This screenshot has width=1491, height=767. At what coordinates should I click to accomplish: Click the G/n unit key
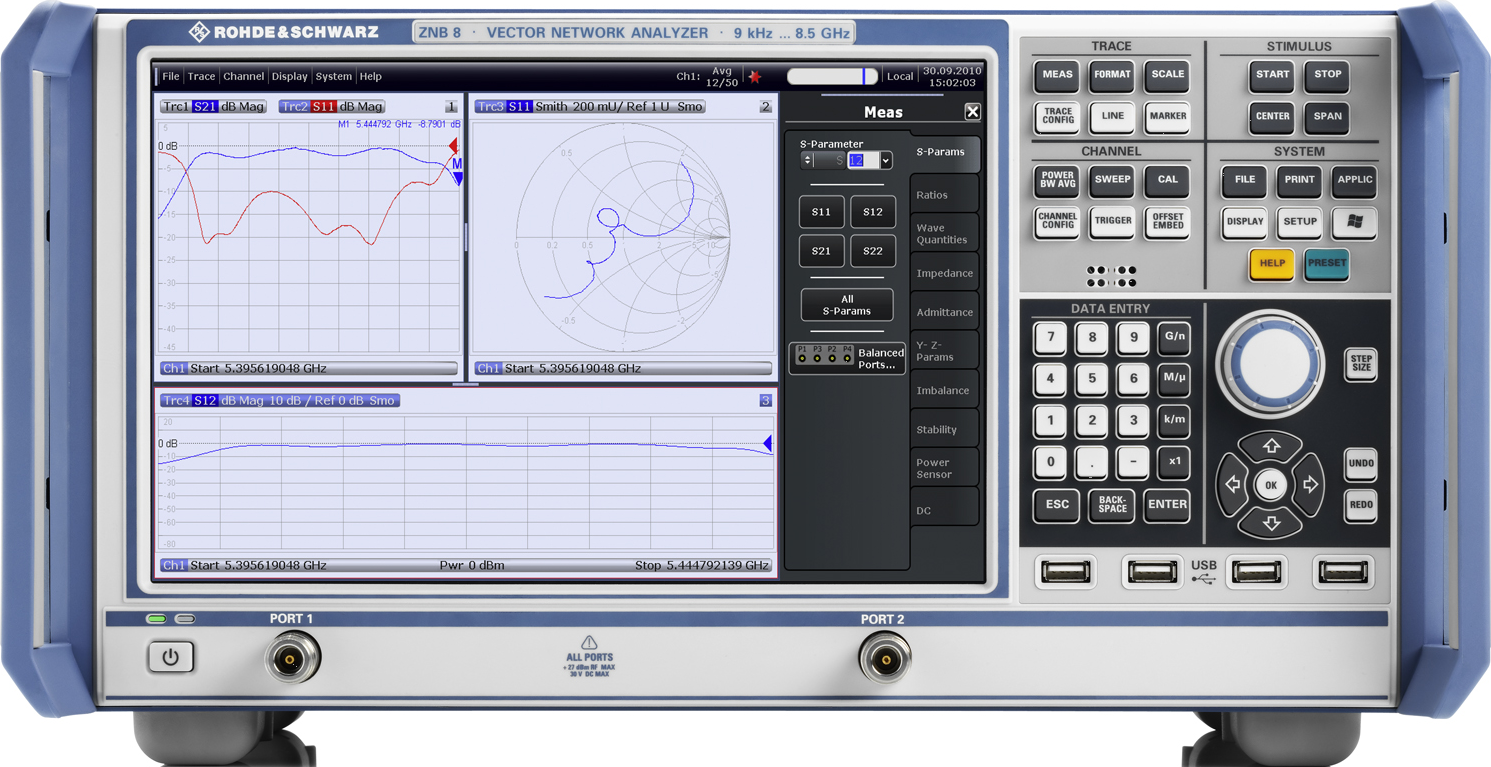1174,338
